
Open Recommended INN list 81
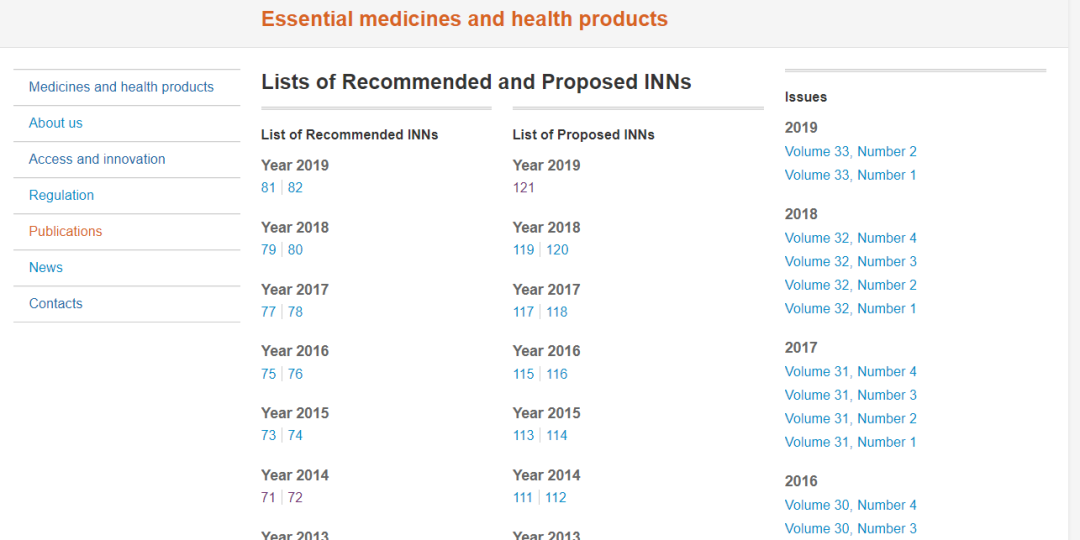point(268,188)
